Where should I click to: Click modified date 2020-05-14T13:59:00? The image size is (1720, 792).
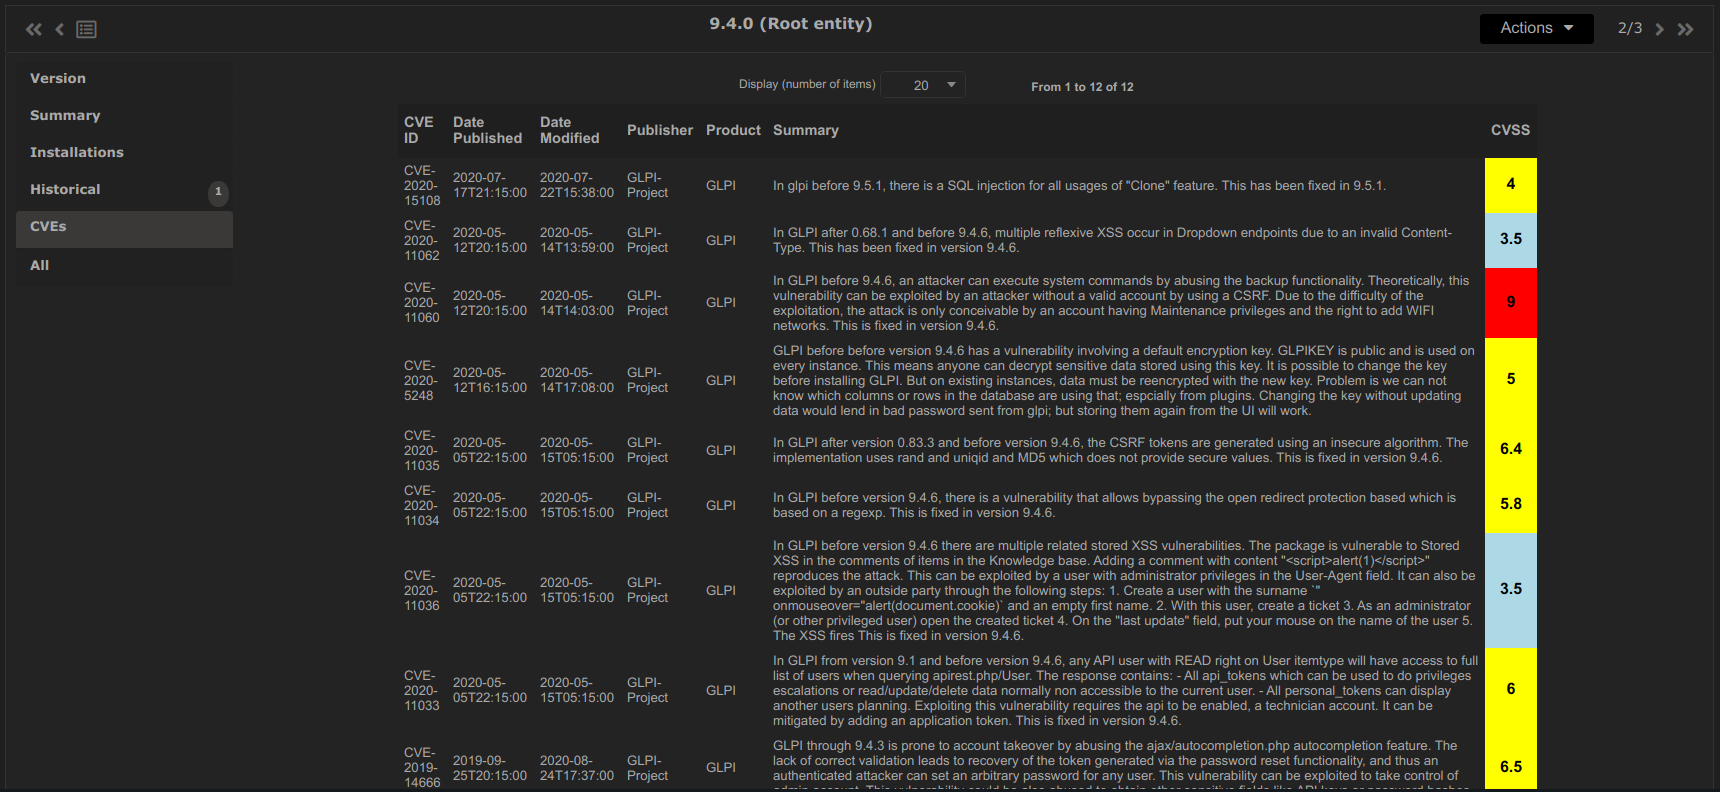[x=577, y=240]
